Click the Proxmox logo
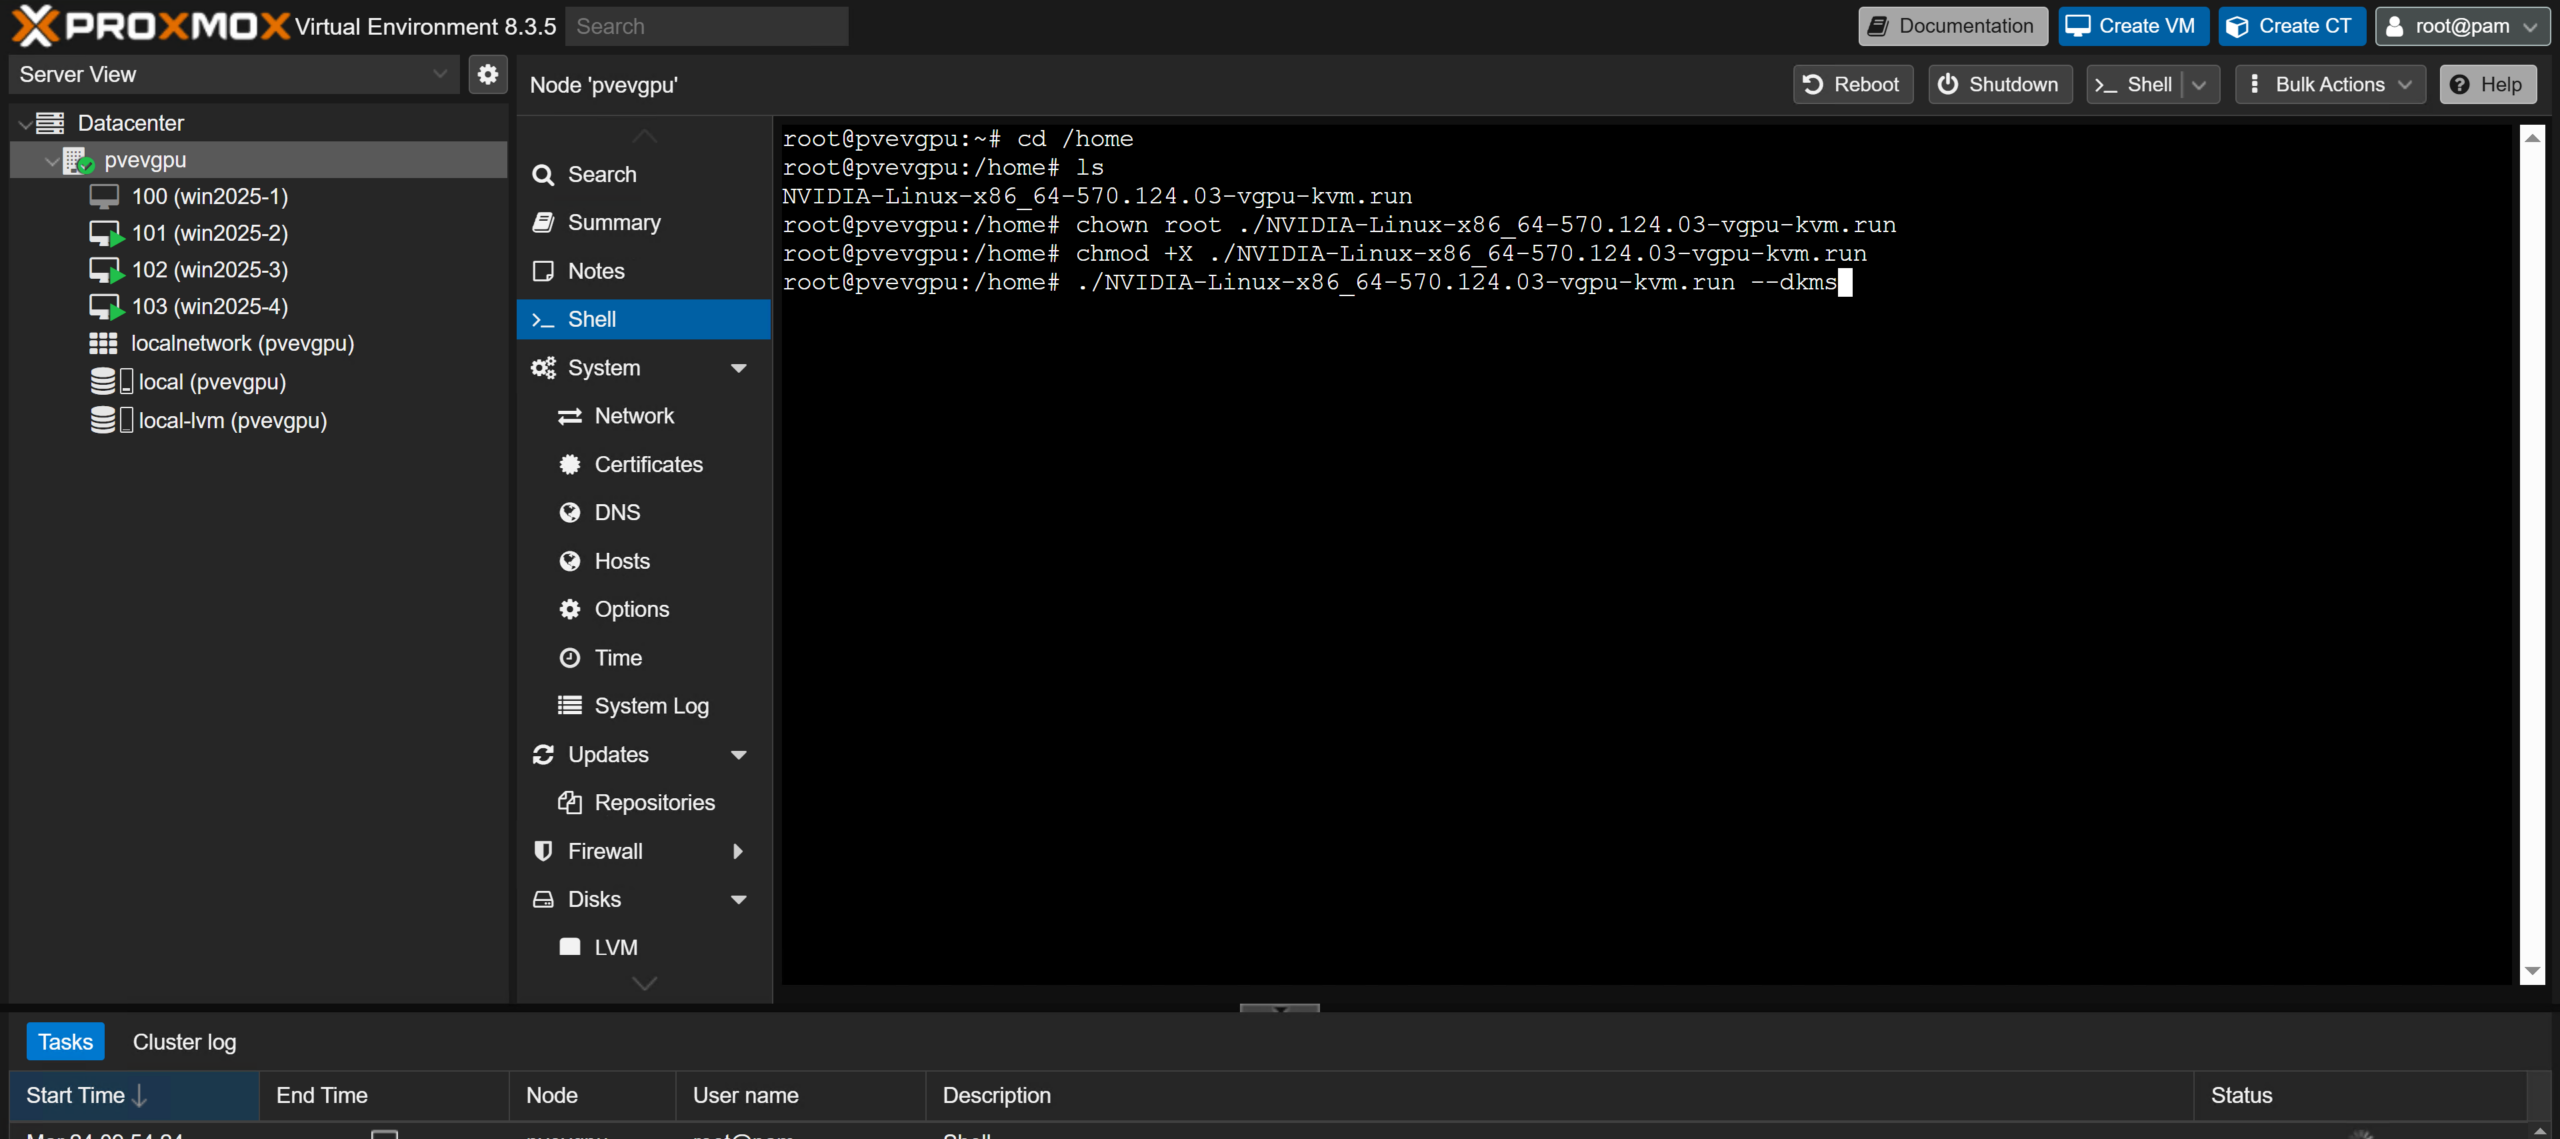2560x1139 pixels. tap(150, 26)
